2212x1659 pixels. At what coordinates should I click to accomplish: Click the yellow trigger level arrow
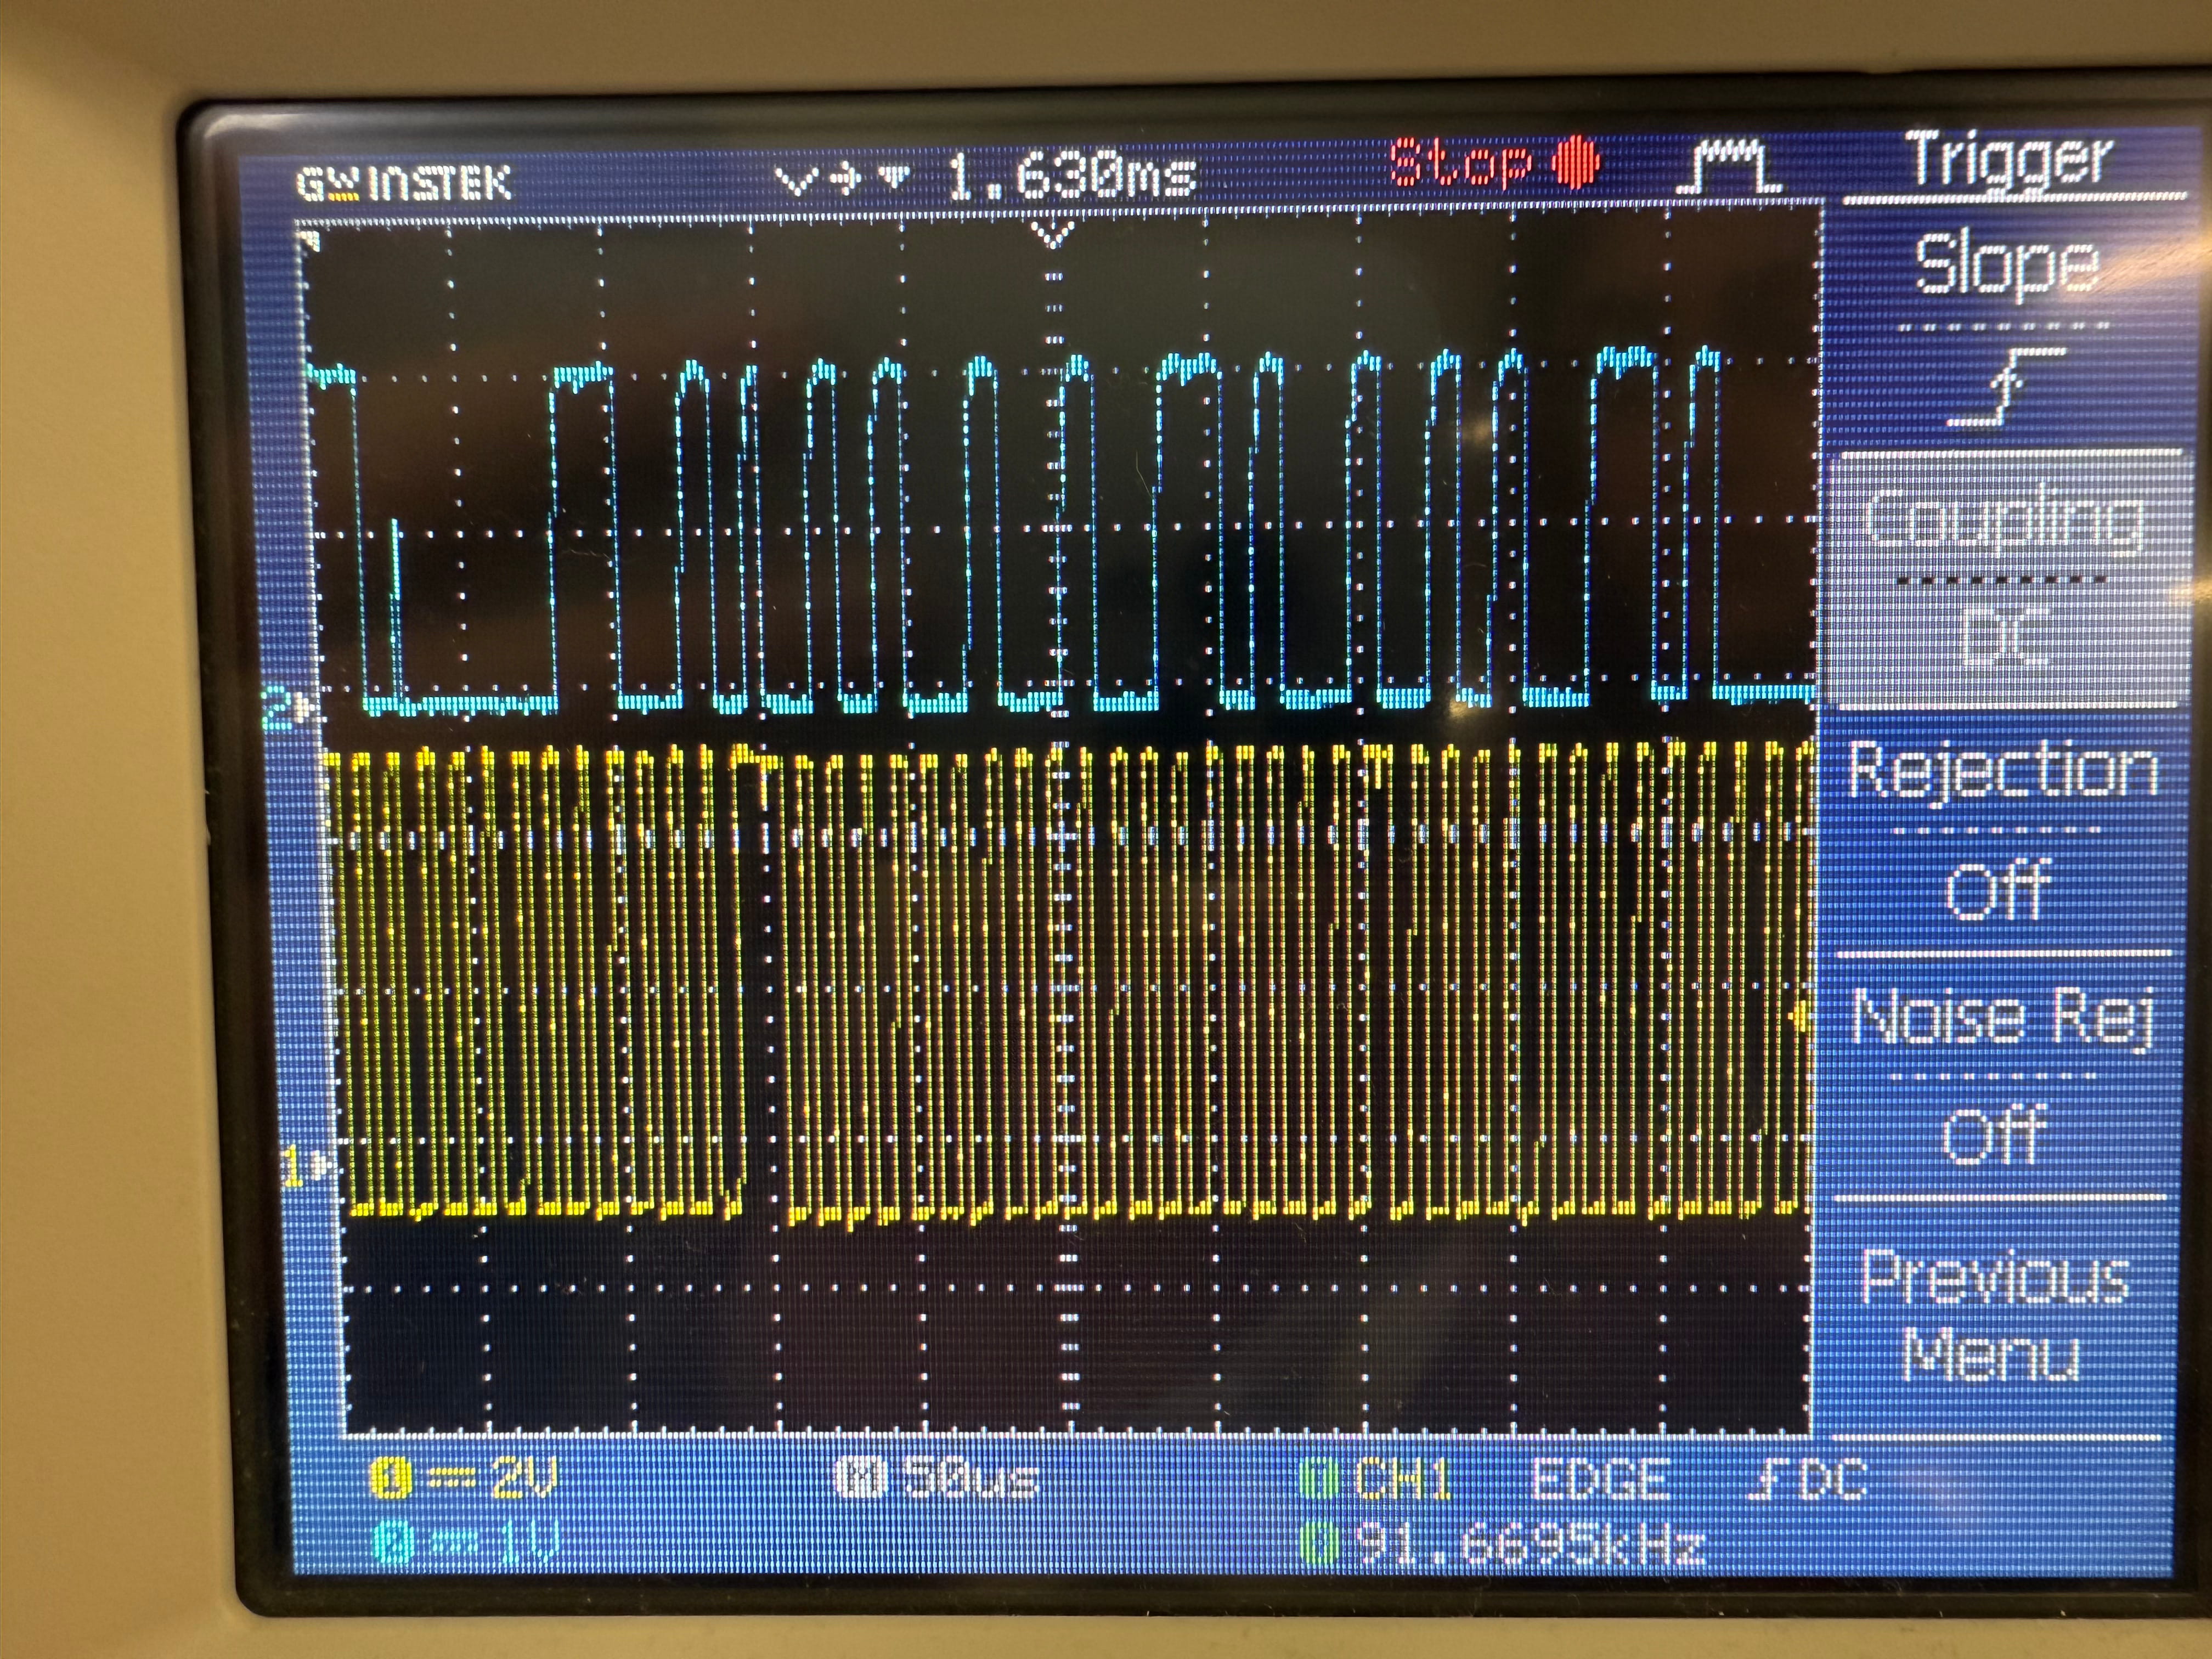tap(1800, 1019)
